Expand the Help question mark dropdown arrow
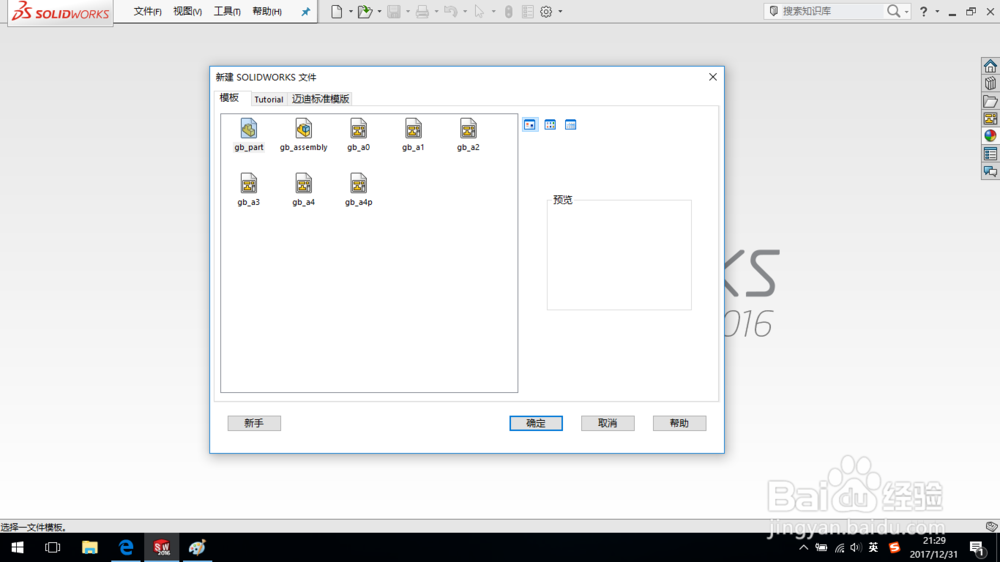 pos(937,11)
